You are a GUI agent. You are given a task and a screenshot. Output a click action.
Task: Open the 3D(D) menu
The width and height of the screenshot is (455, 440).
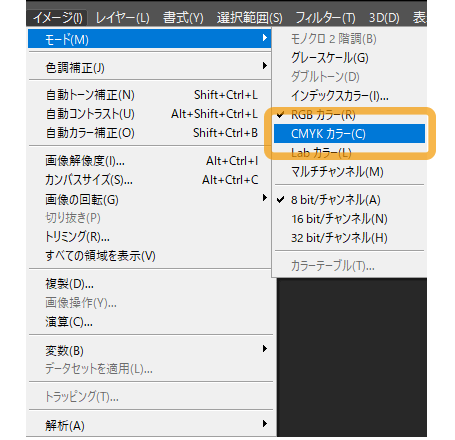[384, 18]
